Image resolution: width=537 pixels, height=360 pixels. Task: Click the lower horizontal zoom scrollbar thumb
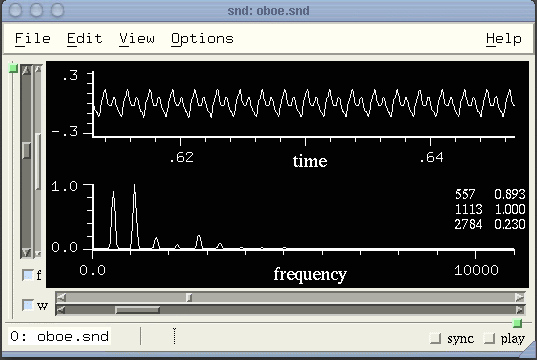pyautogui.click(x=137, y=310)
